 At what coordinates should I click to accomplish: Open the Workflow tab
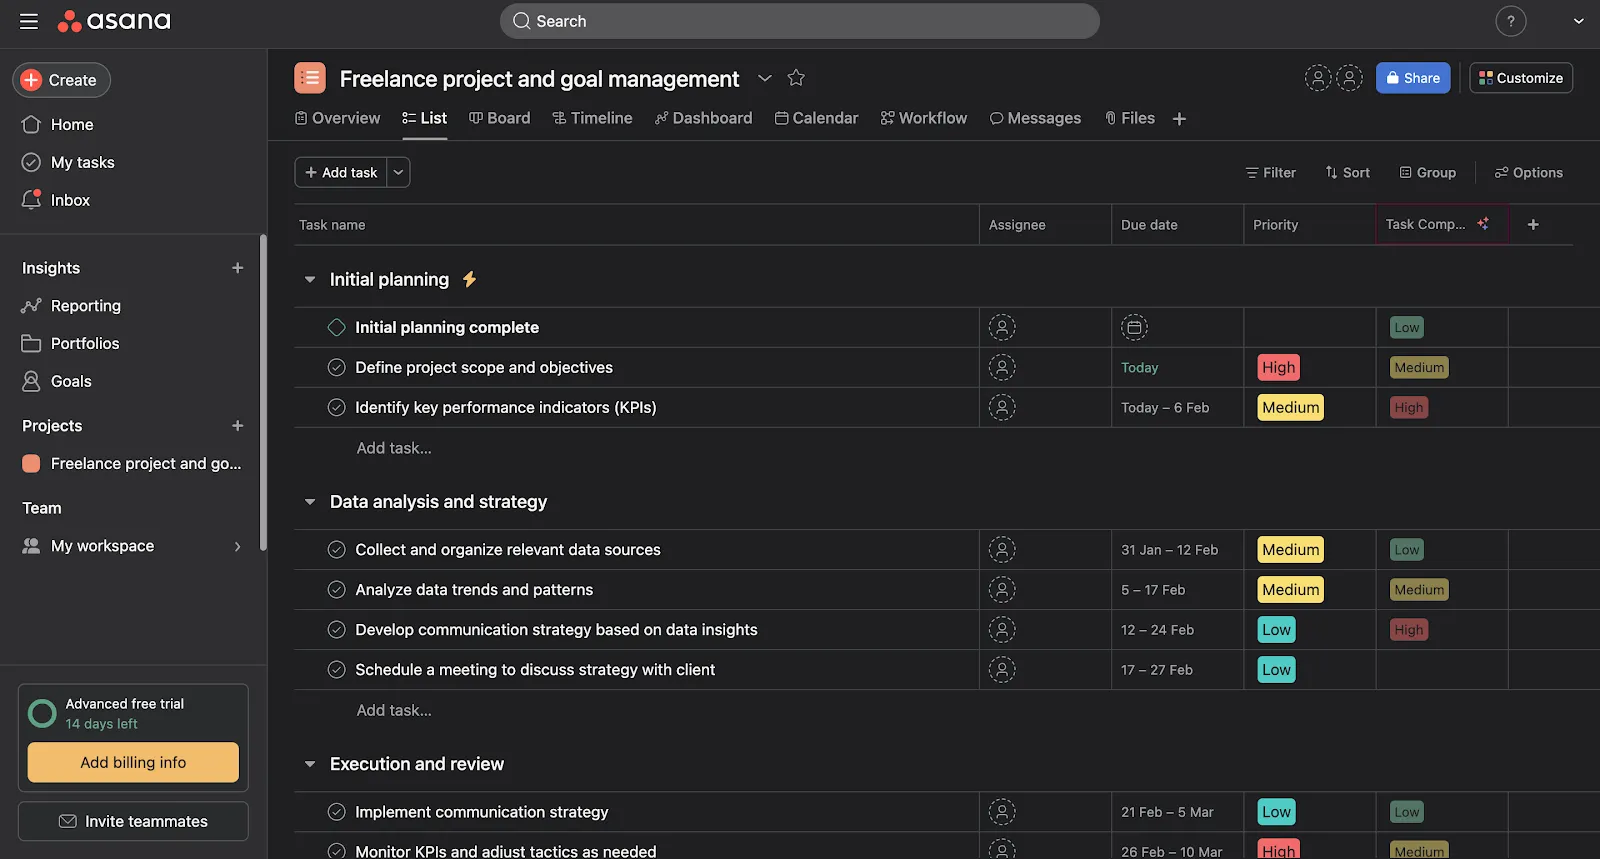(x=923, y=118)
